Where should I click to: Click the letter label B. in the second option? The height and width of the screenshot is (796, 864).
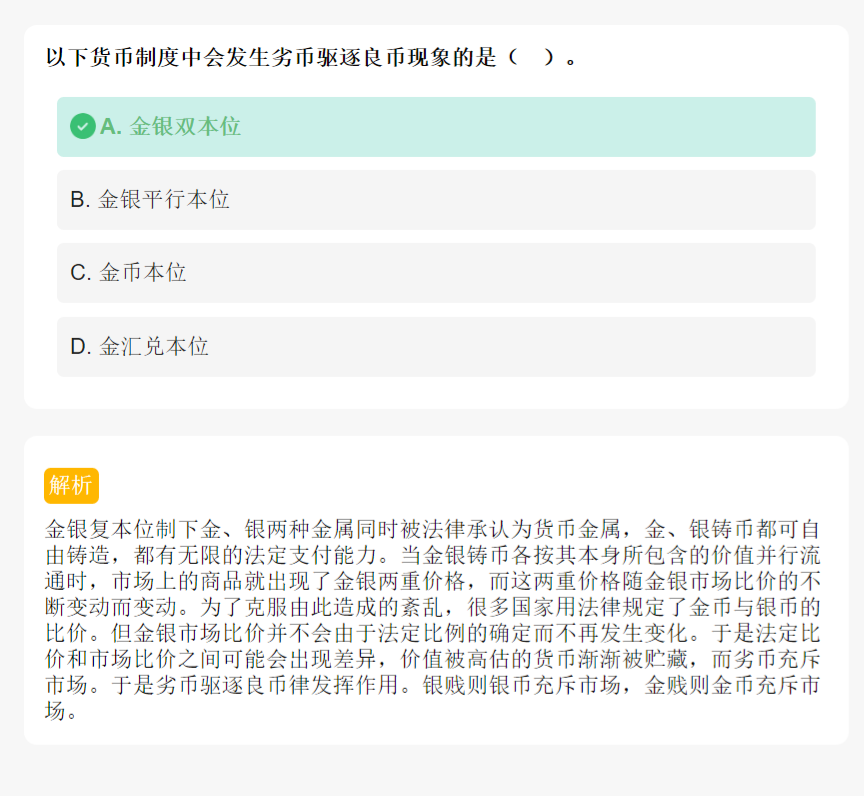click(x=80, y=200)
